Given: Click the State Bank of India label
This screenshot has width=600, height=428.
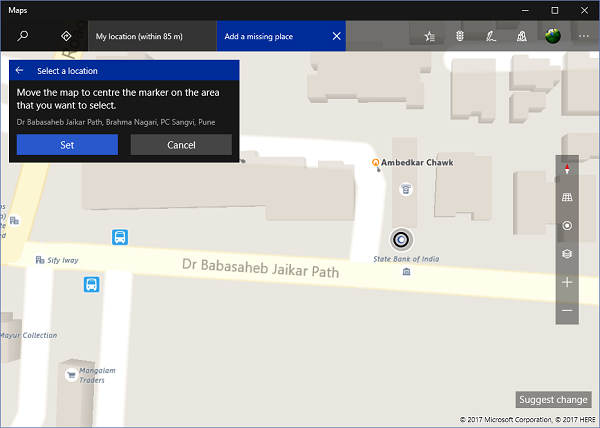Looking at the screenshot, I should click(x=406, y=259).
